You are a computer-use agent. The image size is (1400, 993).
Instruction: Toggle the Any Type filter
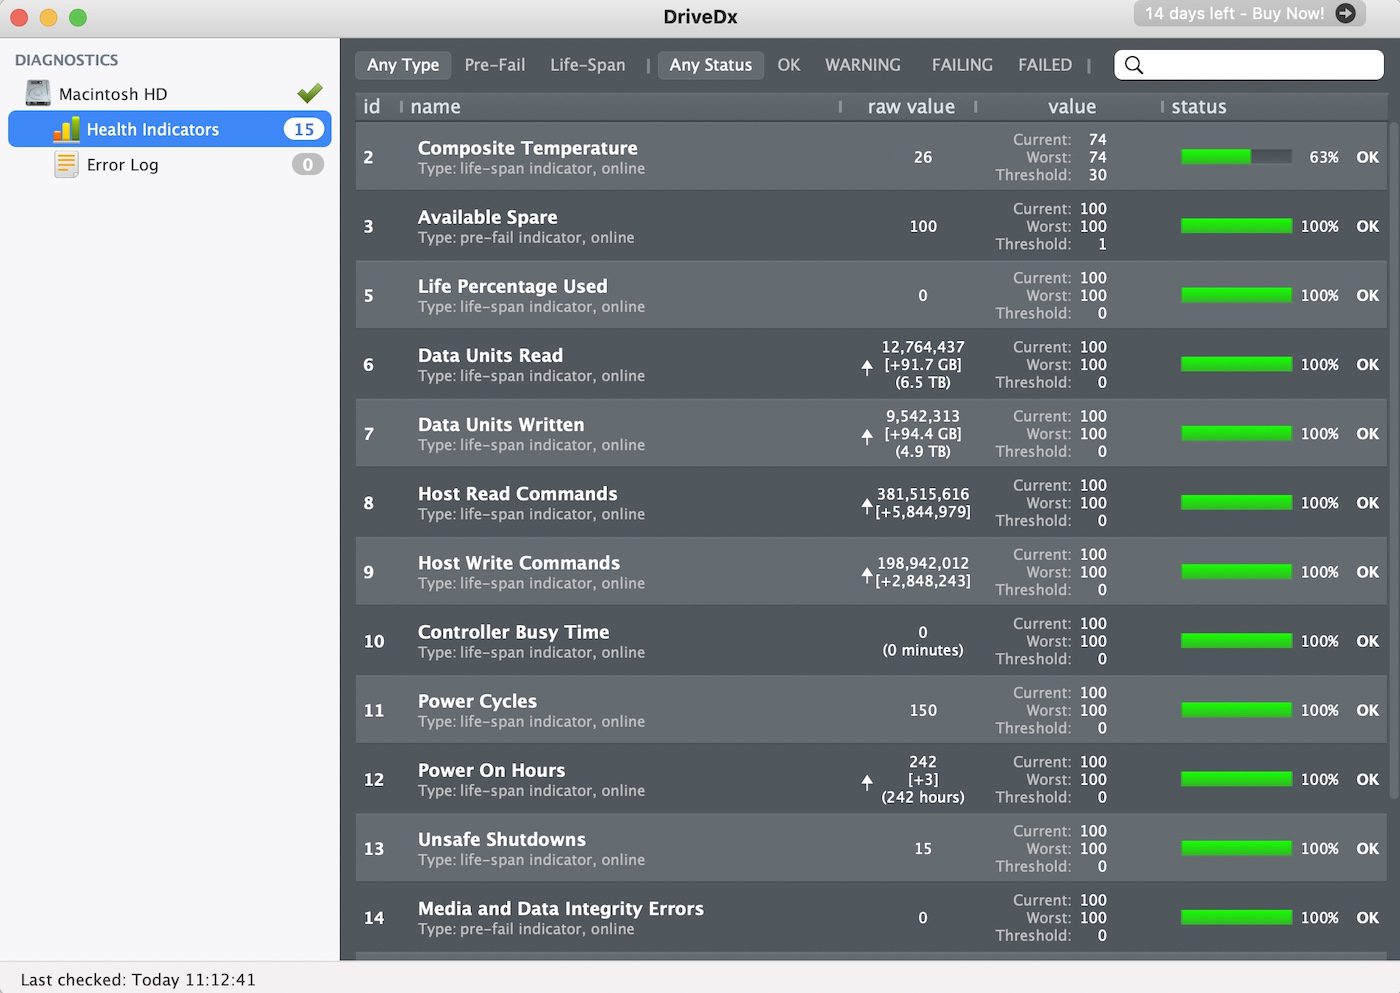pos(403,65)
